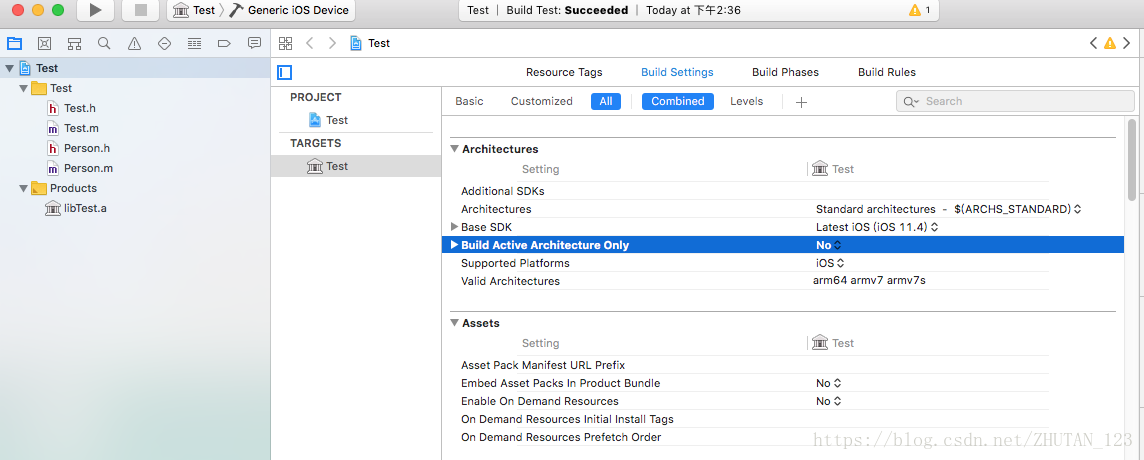Select Test.m file in navigator
Screen dimensions: 1144x460
point(72,129)
